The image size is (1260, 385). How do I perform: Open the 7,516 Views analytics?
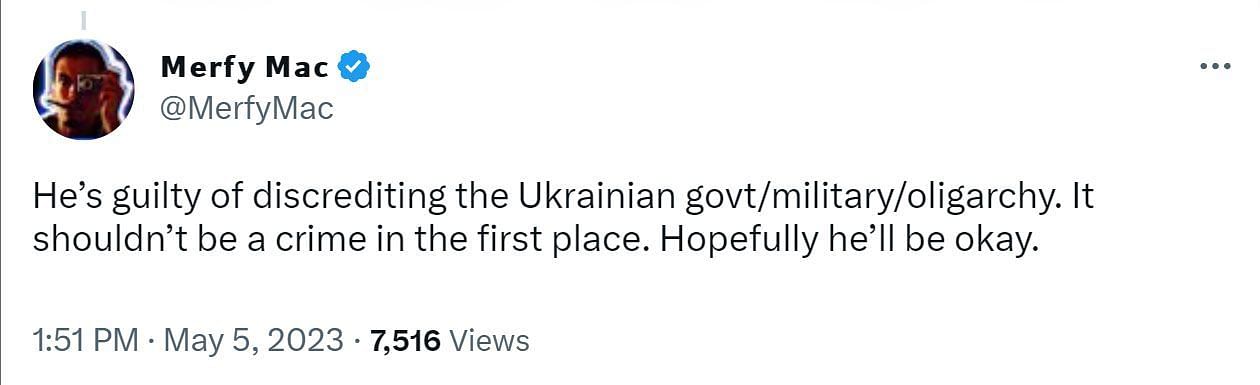(x=449, y=341)
